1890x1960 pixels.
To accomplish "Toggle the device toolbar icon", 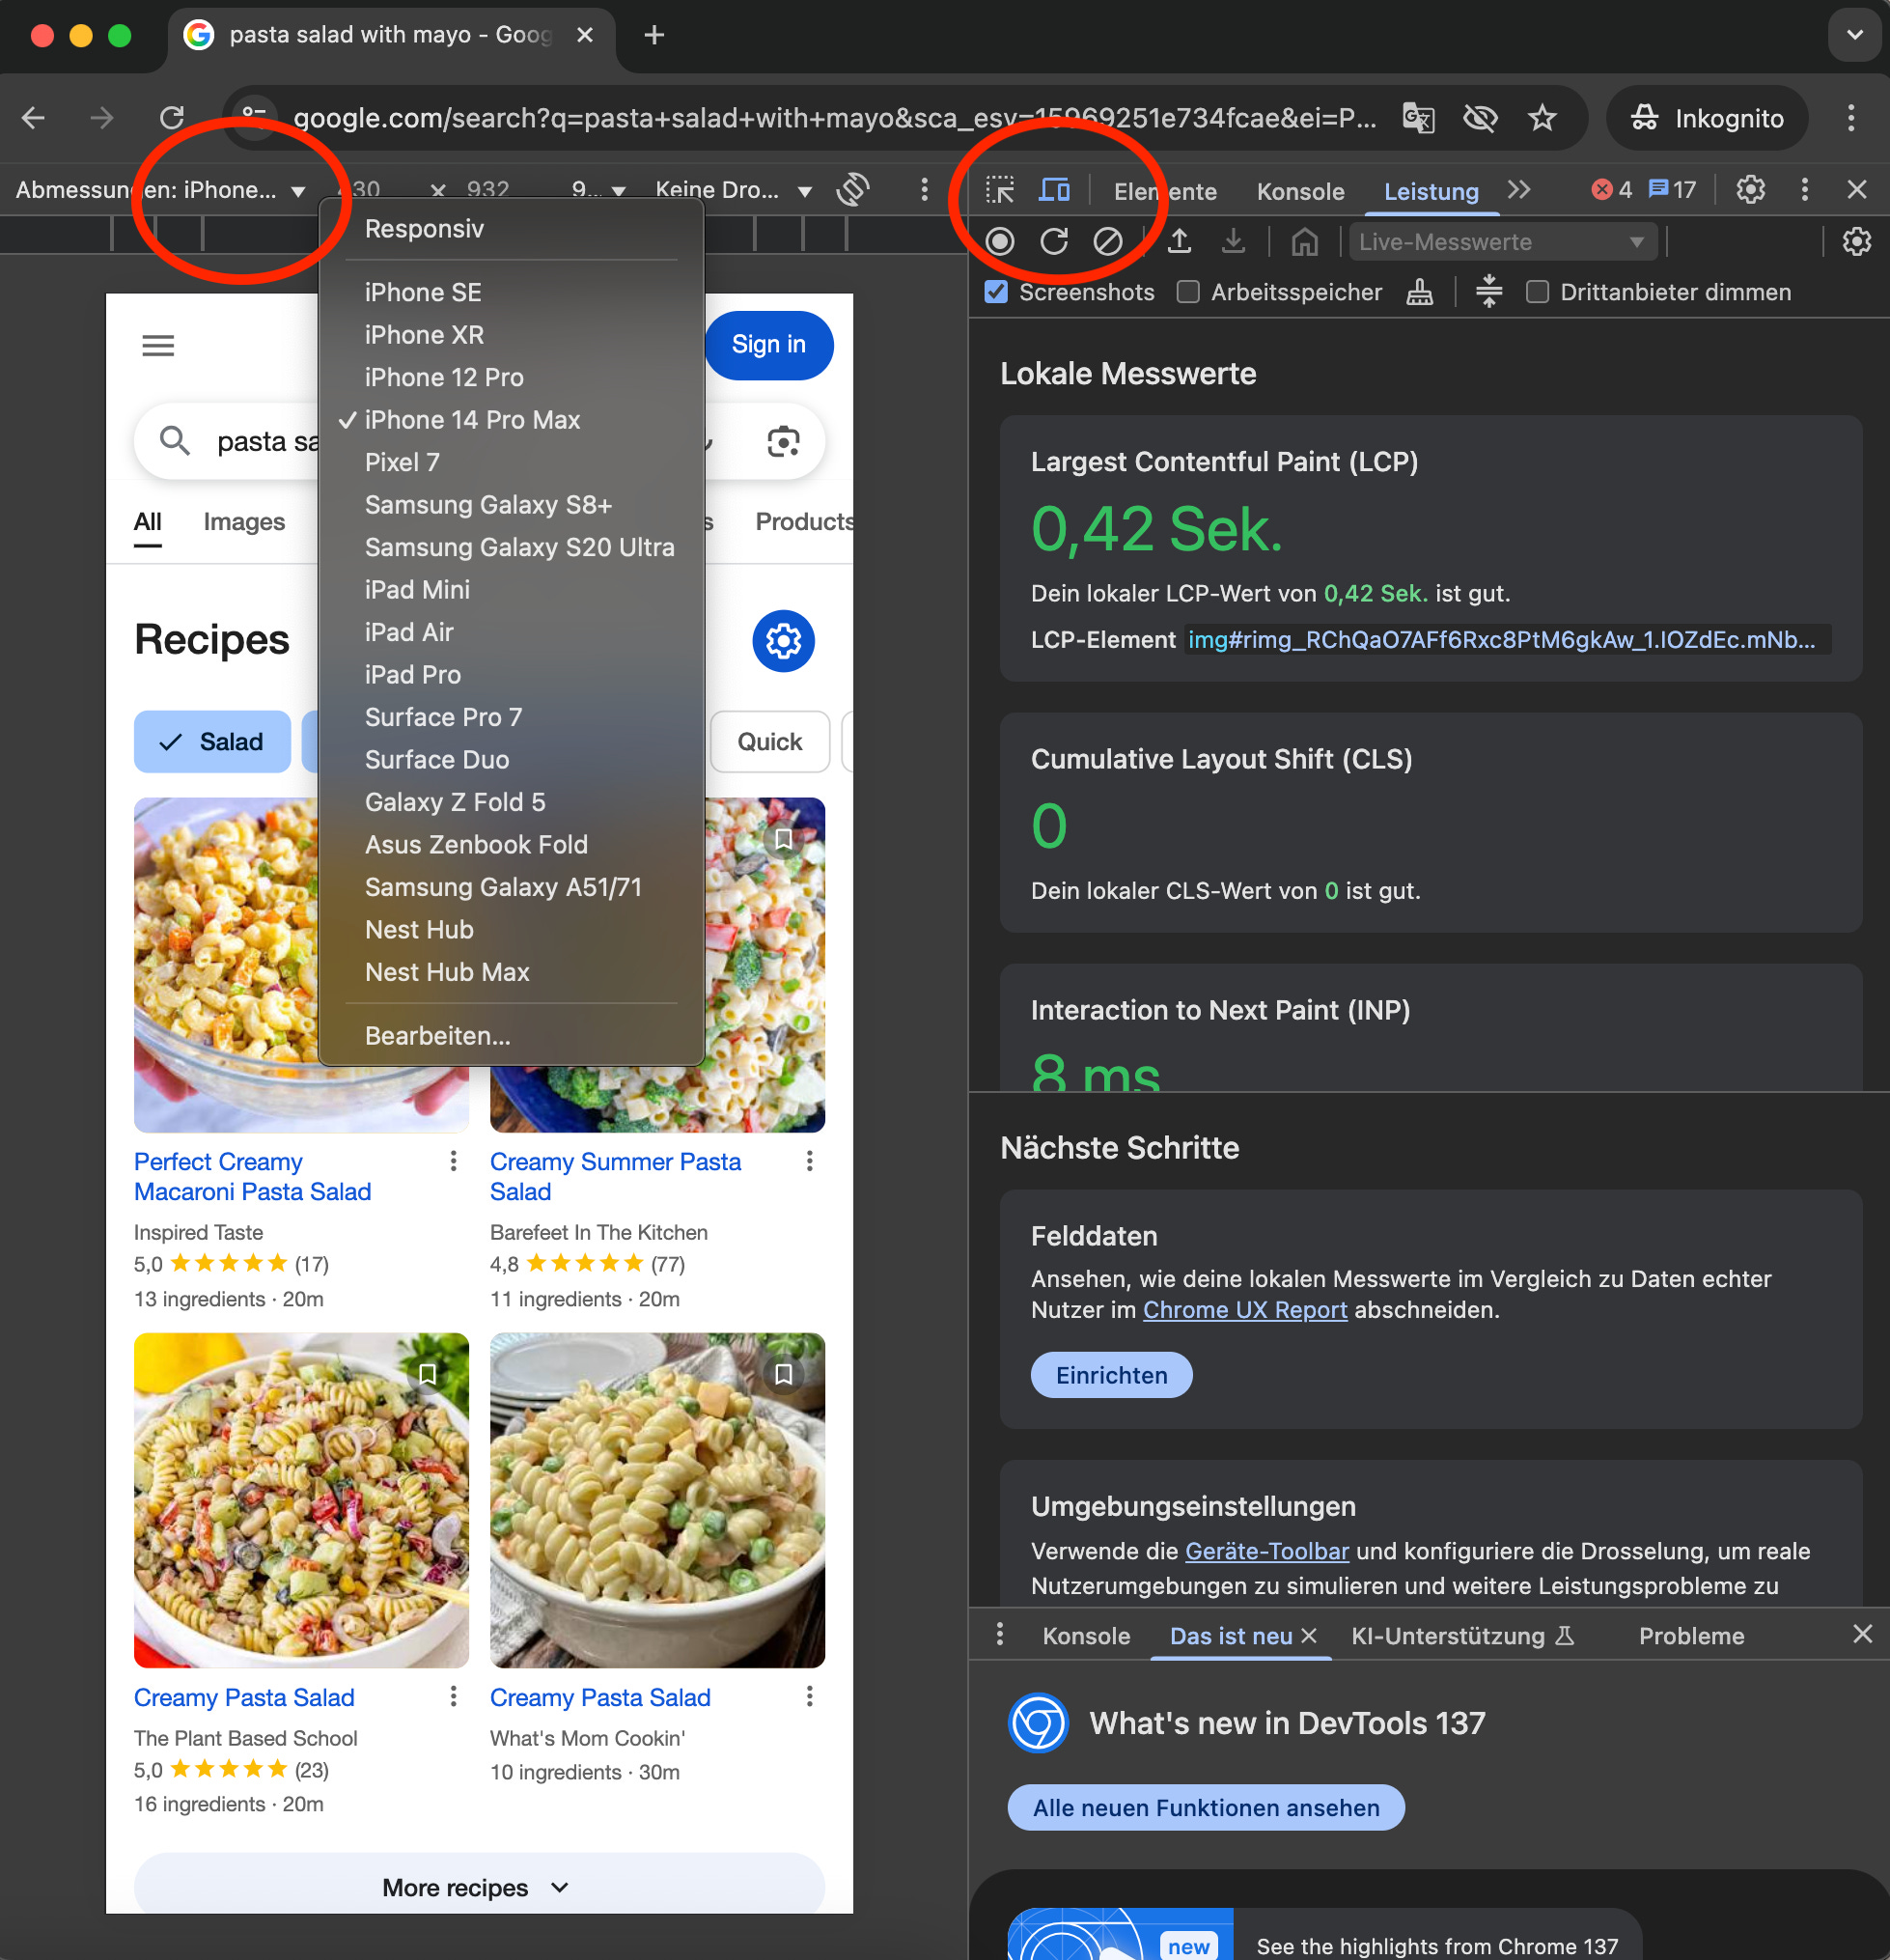I will click(x=1054, y=190).
